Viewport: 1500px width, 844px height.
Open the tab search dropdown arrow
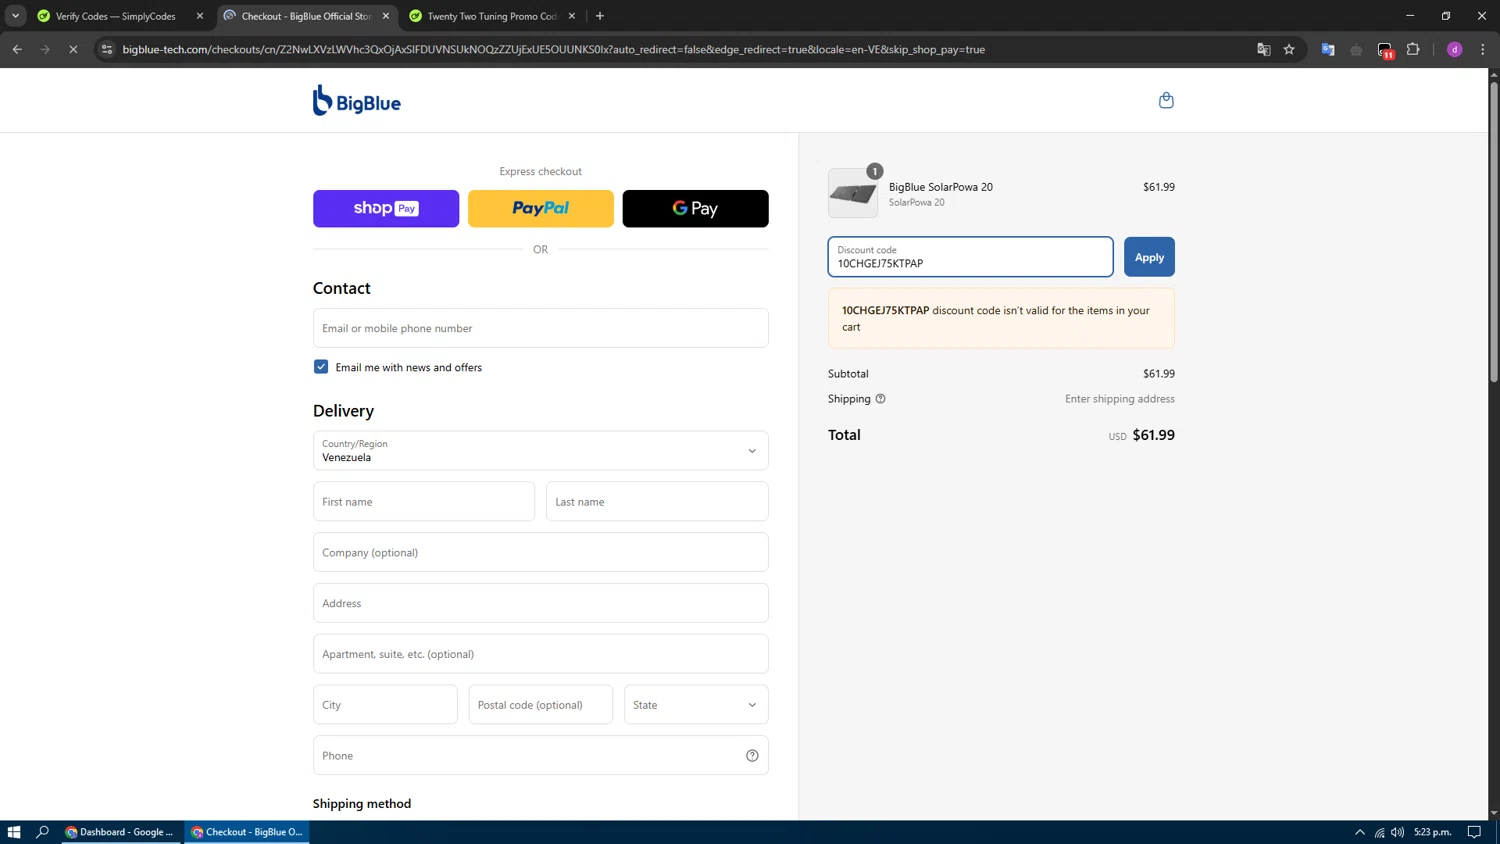pyautogui.click(x=15, y=16)
